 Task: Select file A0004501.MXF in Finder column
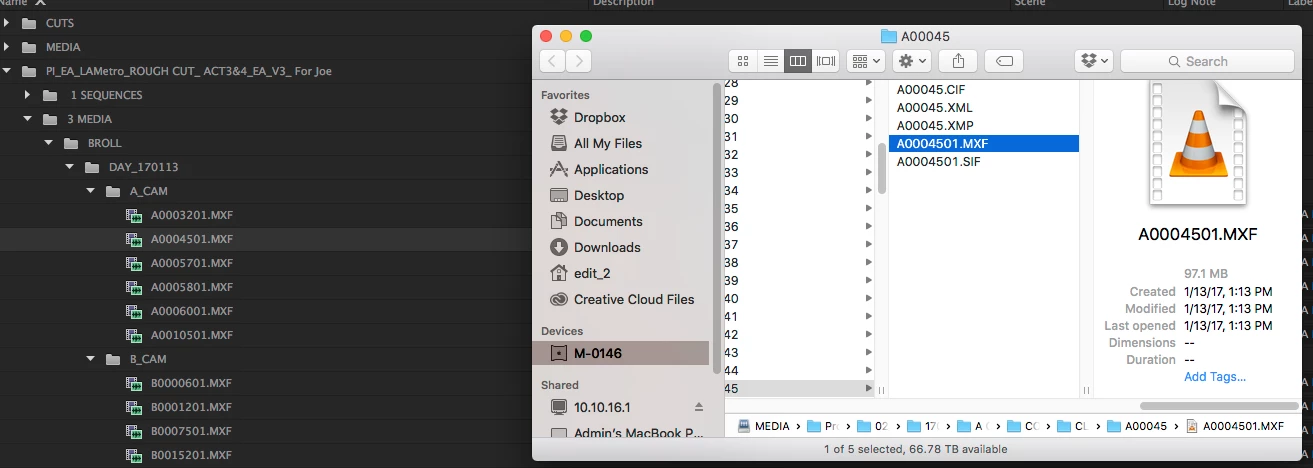pos(984,143)
